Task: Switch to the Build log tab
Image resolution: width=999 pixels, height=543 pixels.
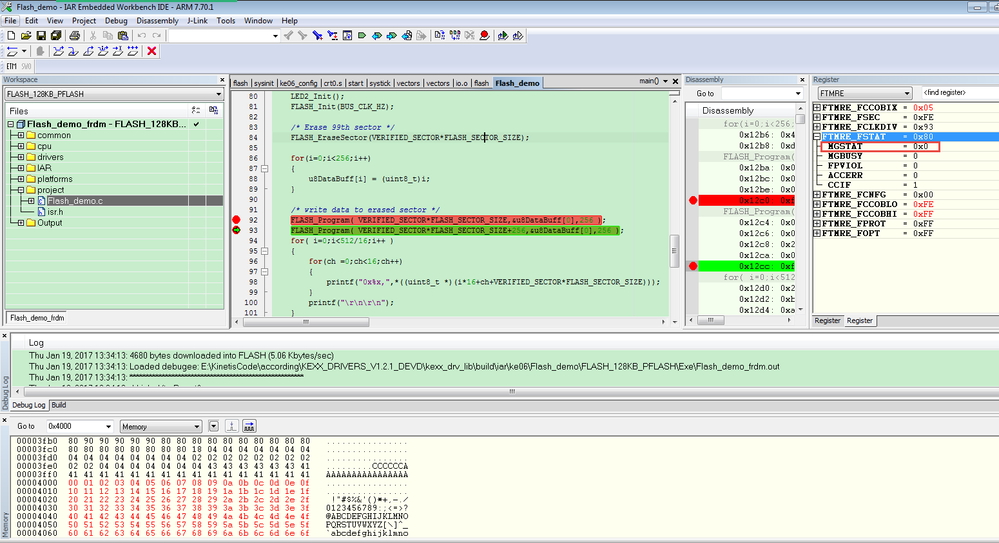Action: [x=59, y=405]
